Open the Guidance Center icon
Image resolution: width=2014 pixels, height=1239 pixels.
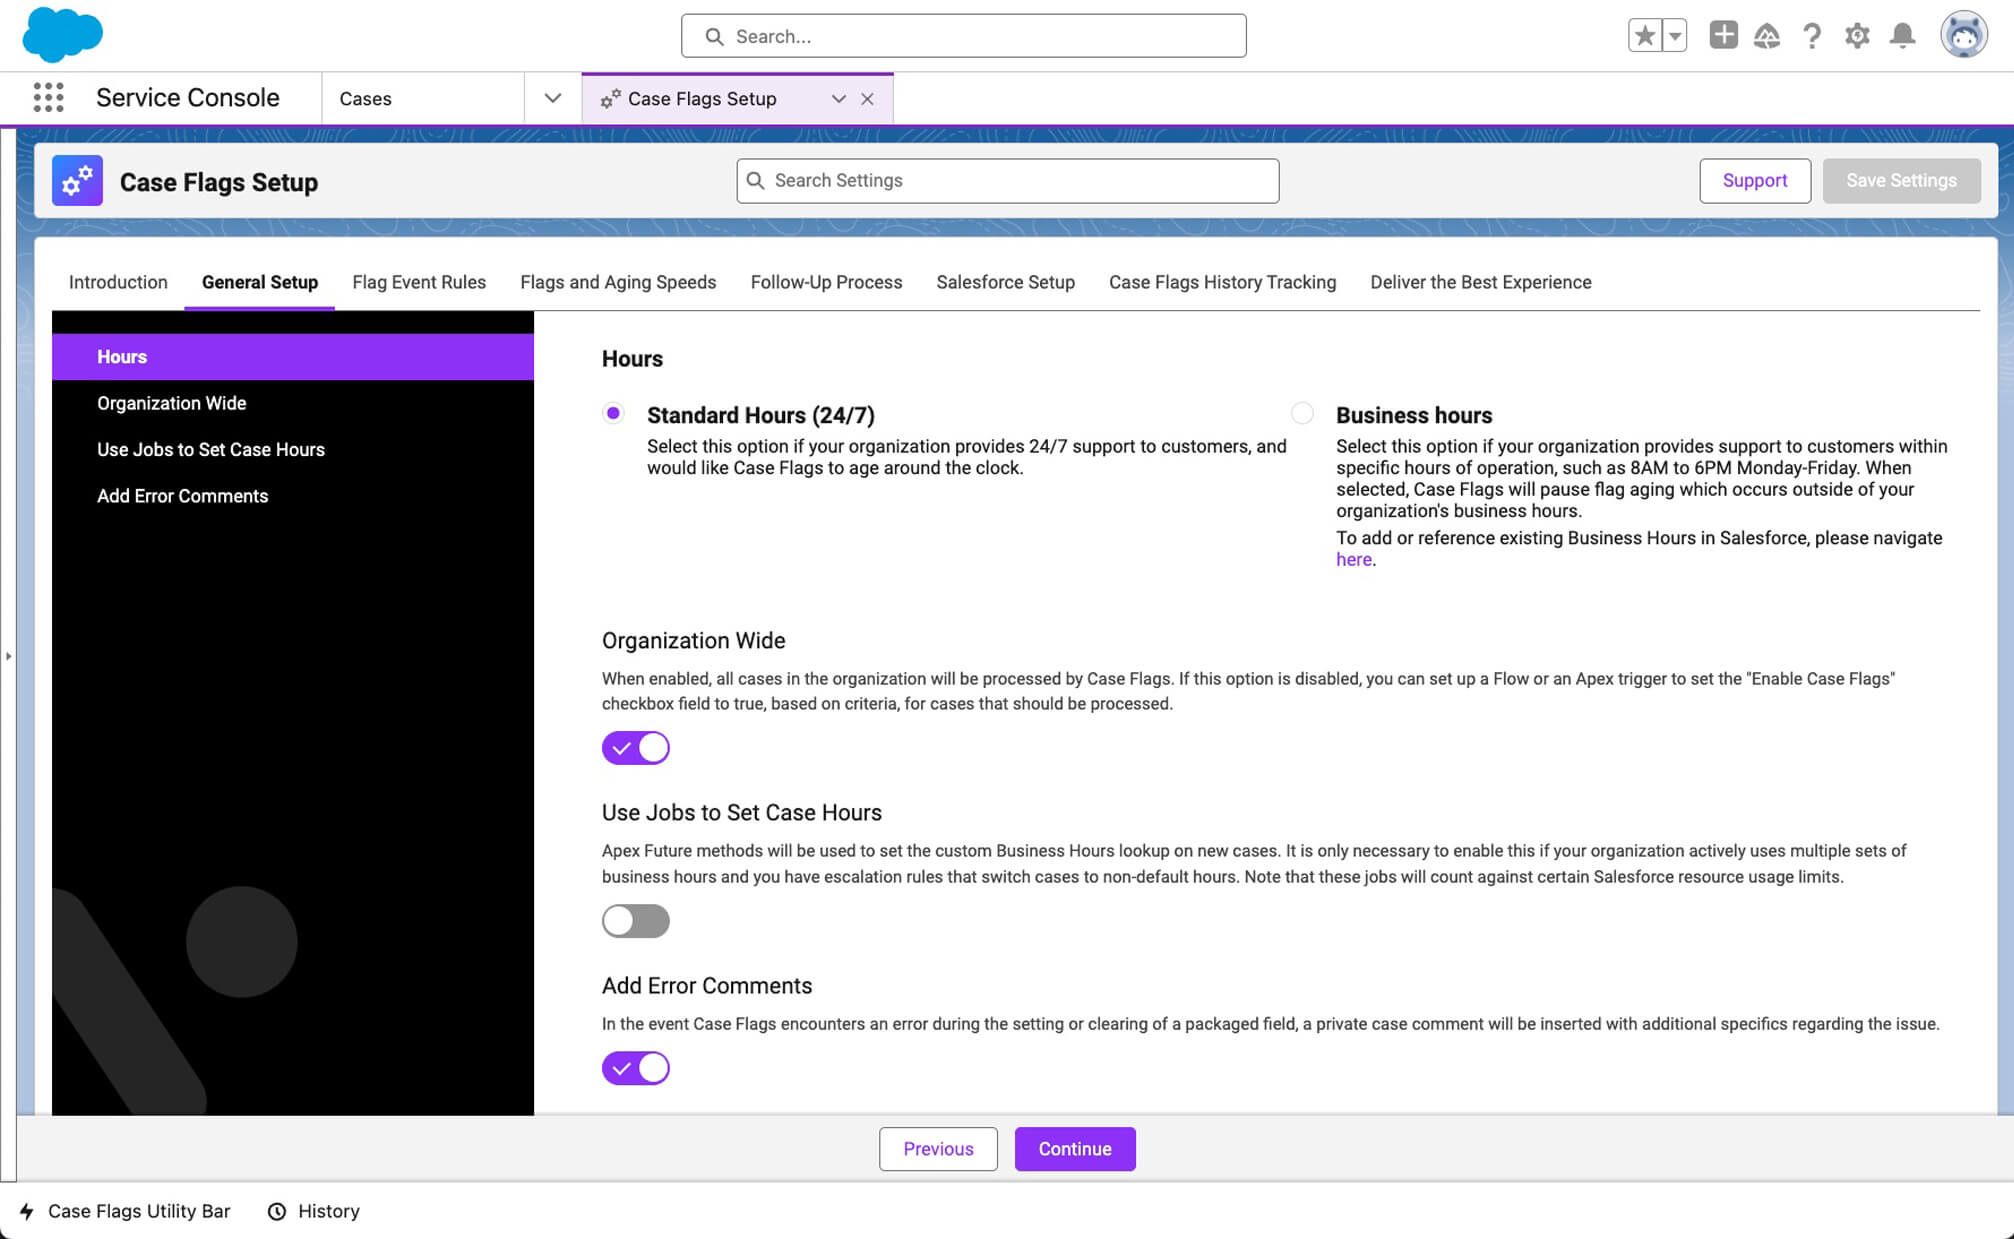pos(1767,35)
